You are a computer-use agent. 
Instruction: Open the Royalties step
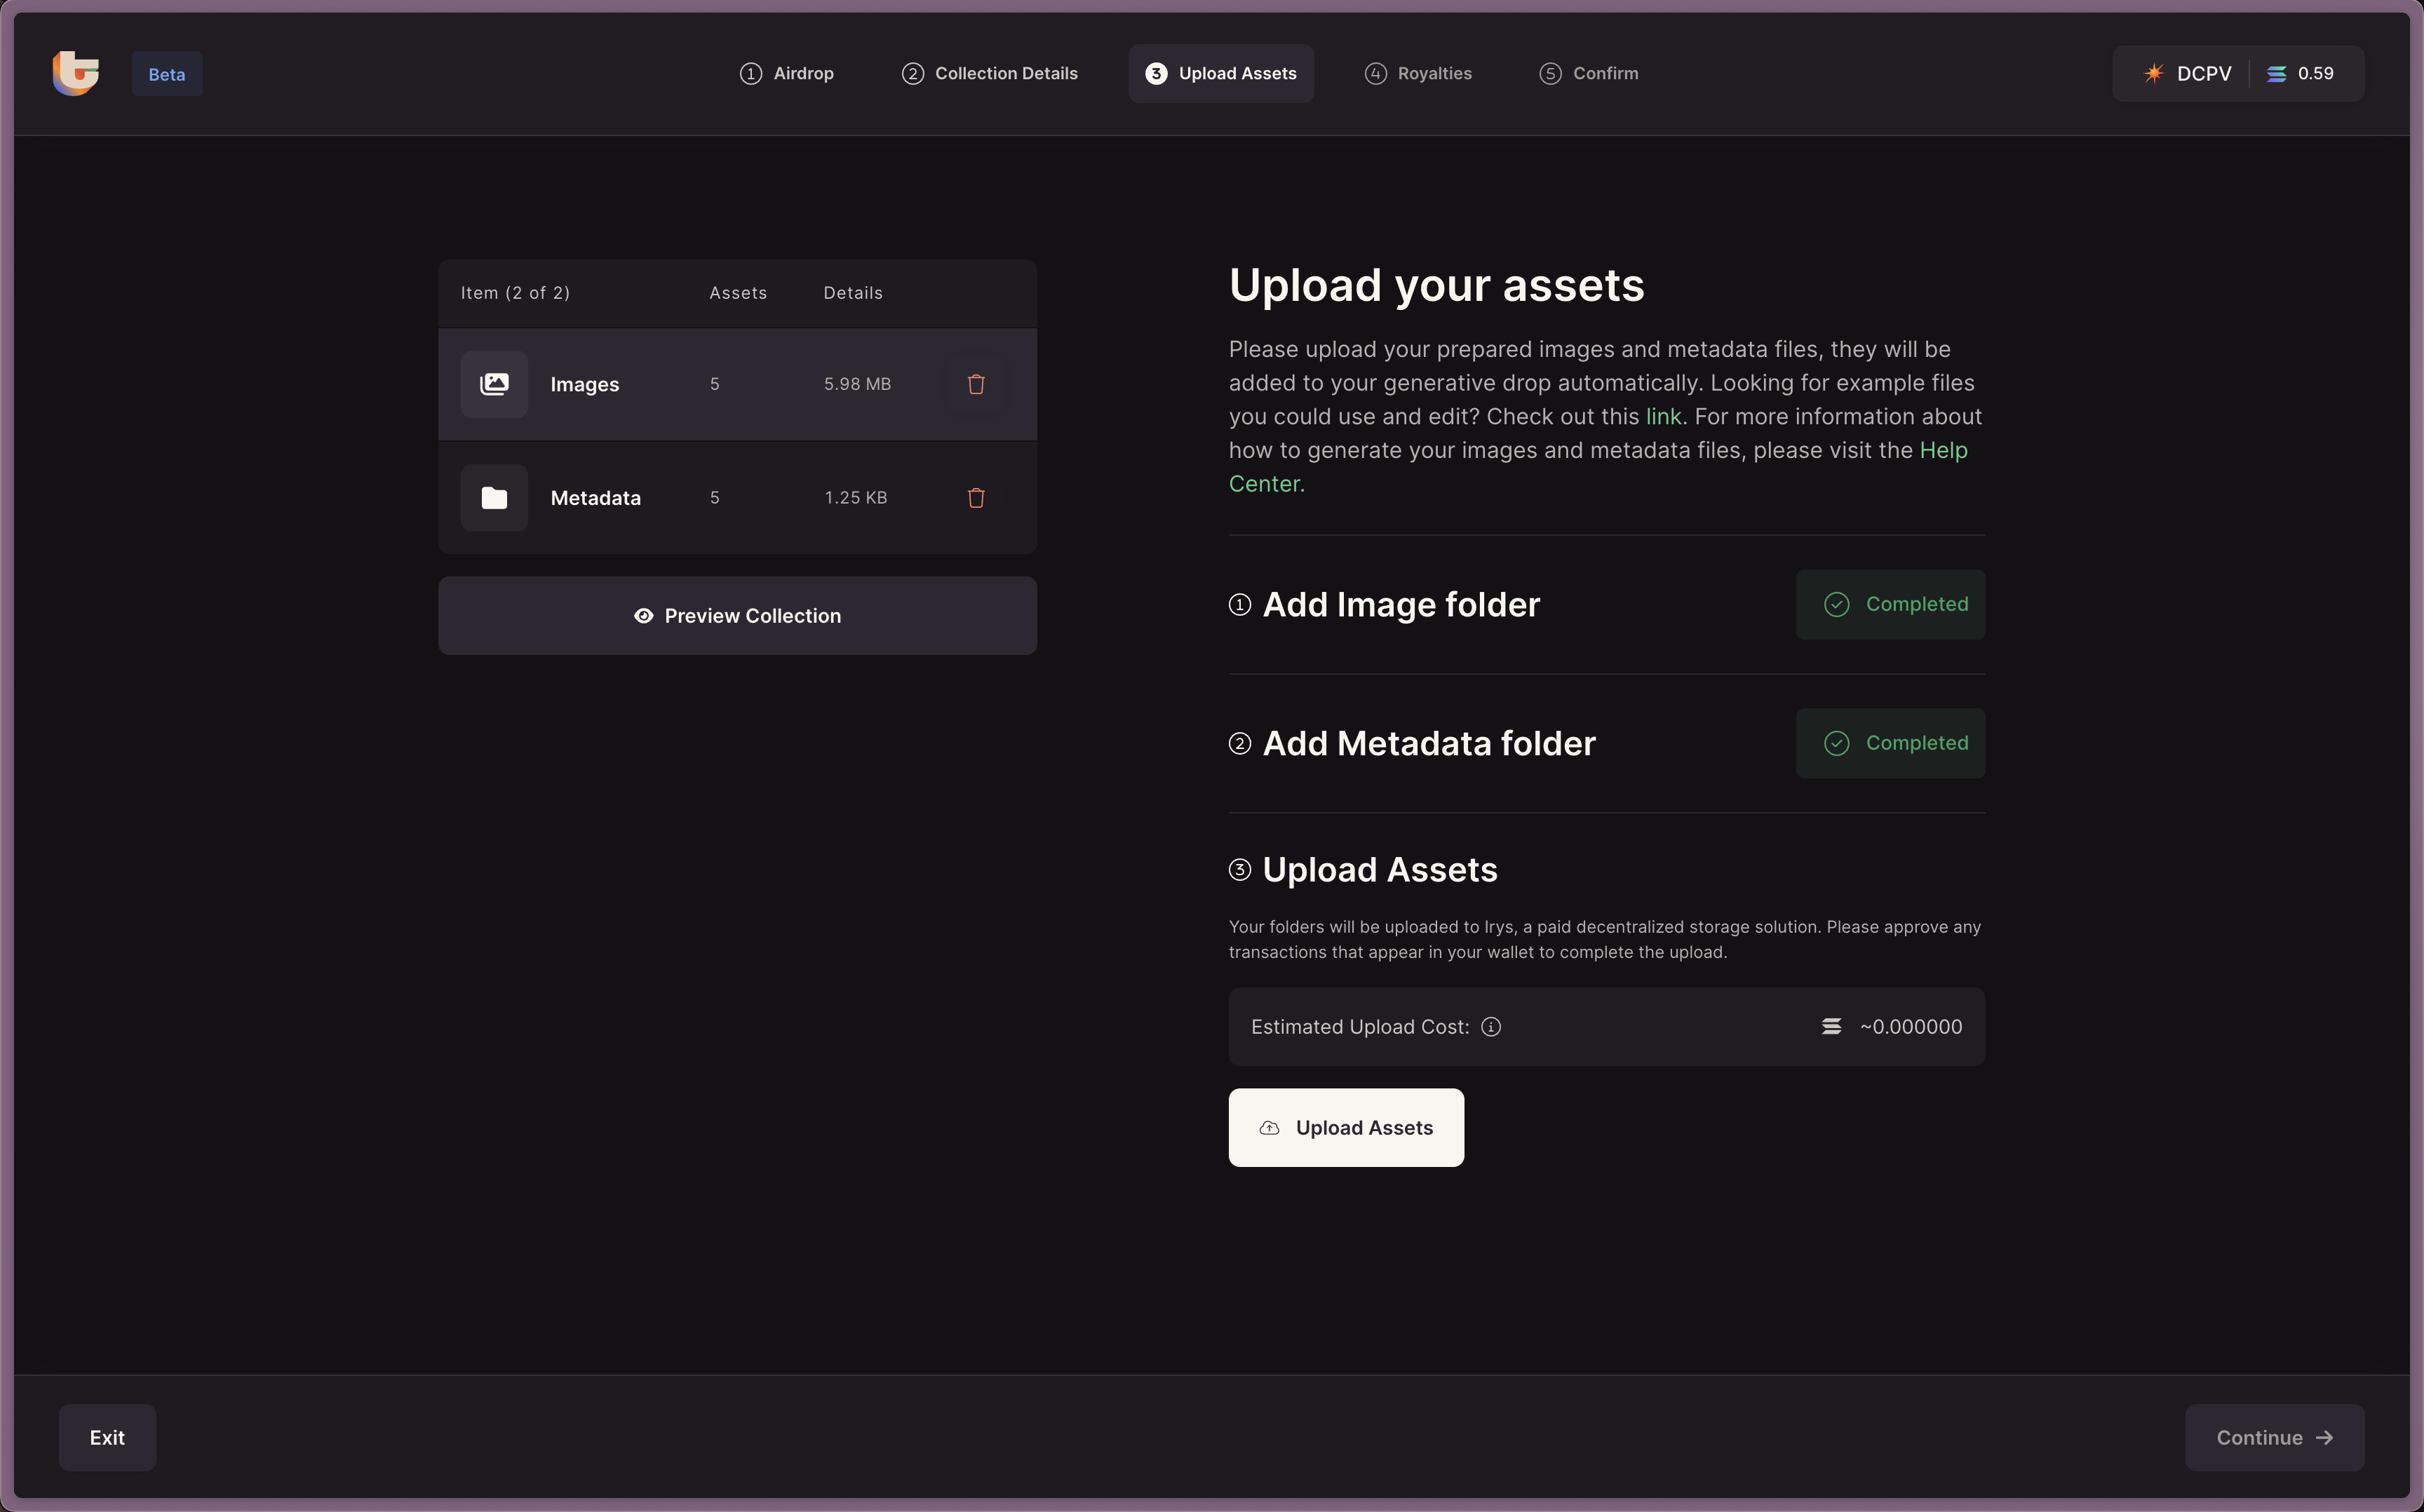[x=1418, y=74]
